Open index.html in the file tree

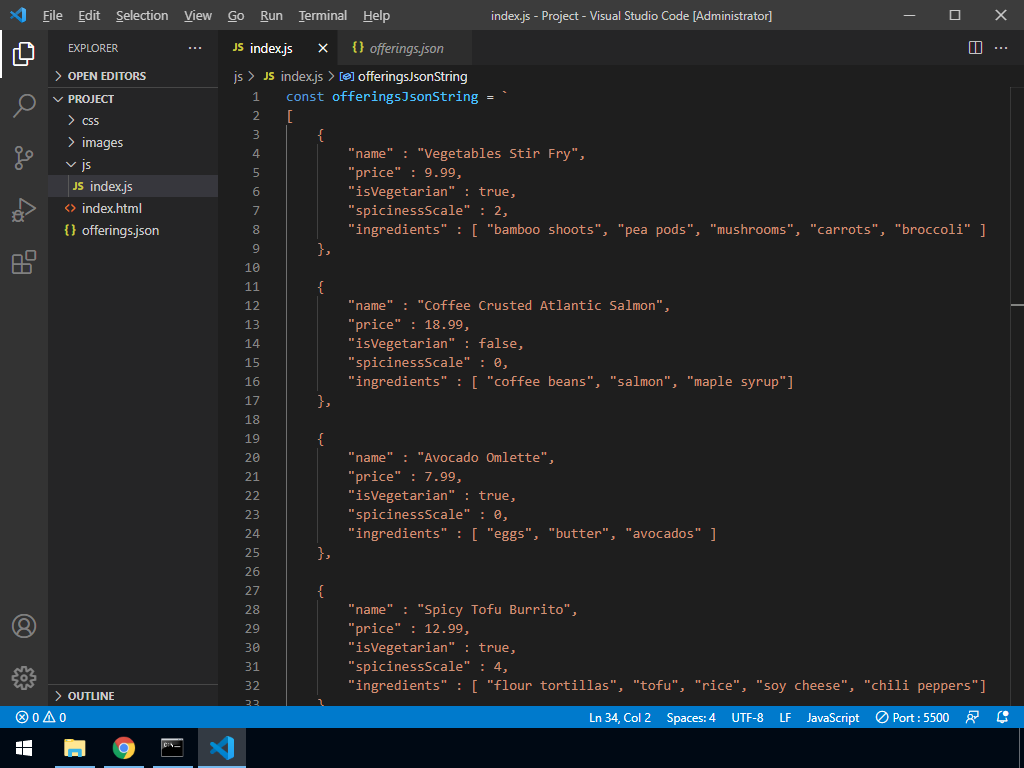[x=111, y=208]
